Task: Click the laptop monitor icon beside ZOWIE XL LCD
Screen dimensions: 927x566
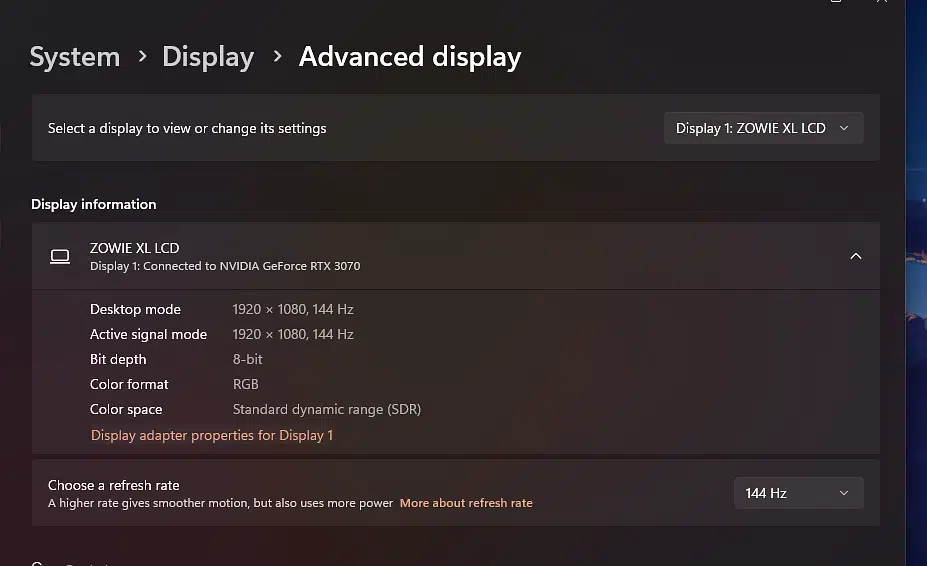Action: point(60,257)
